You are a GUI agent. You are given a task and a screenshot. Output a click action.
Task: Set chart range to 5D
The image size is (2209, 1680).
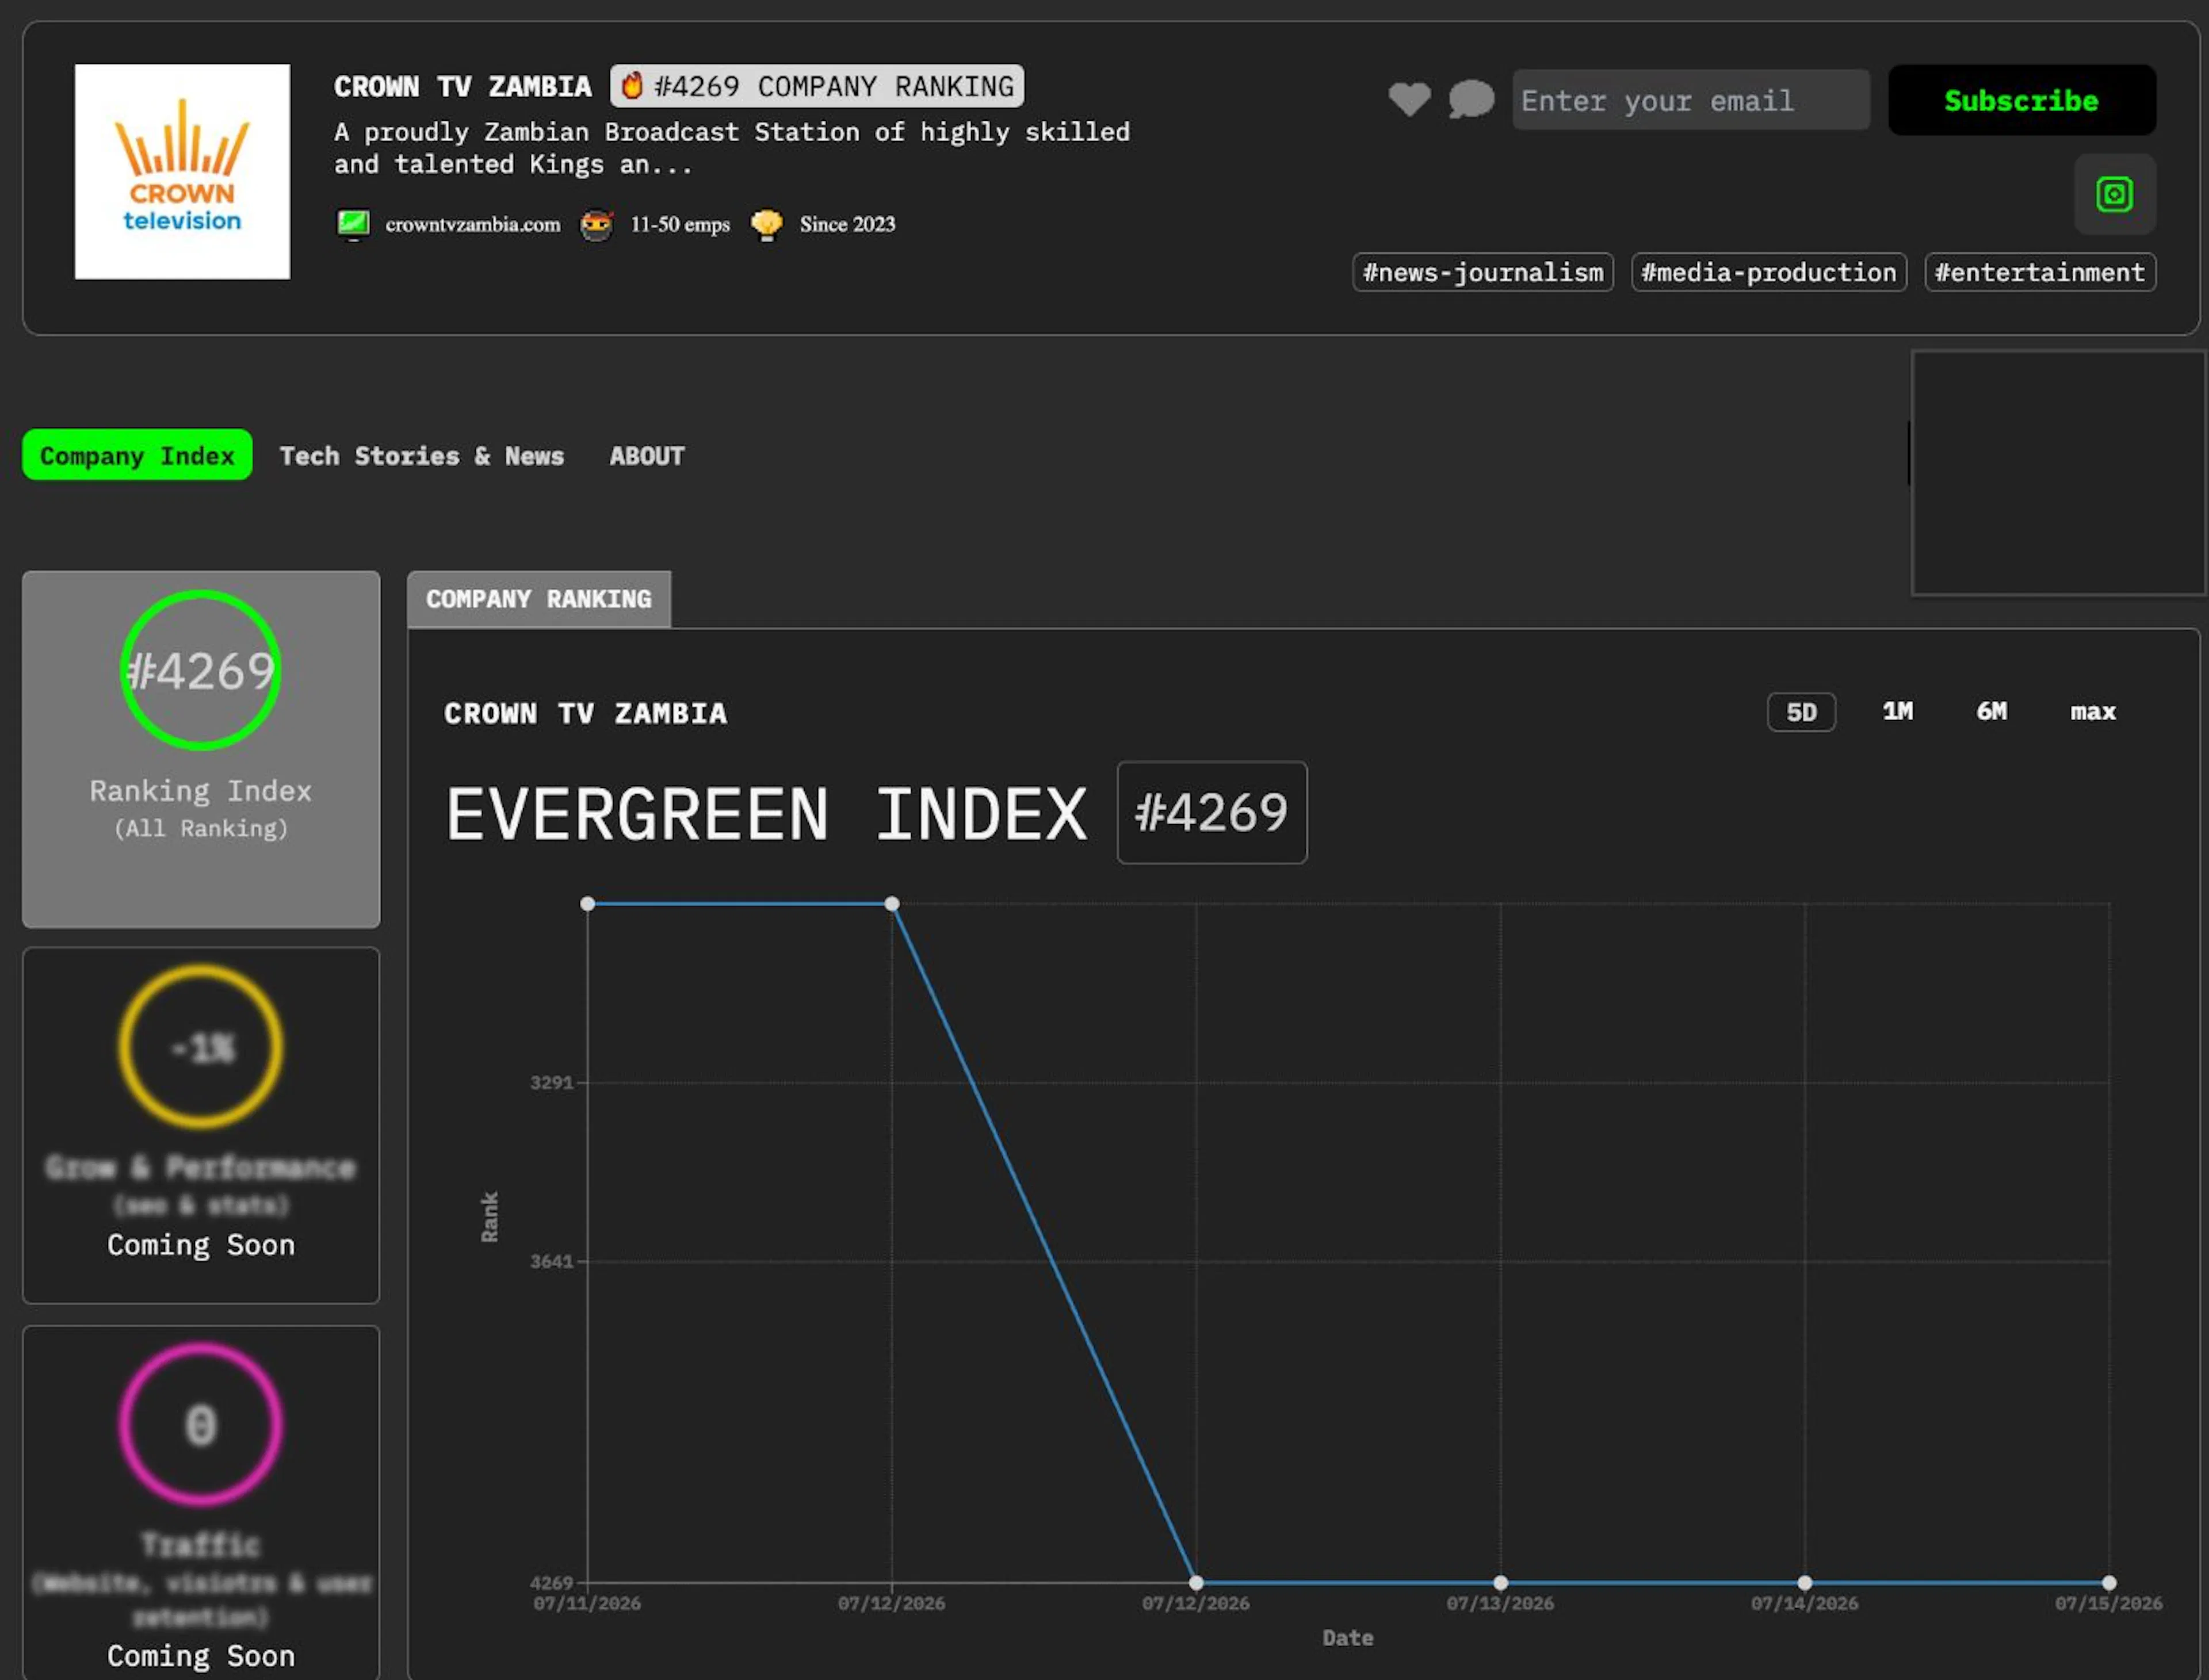click(1800, 712)
